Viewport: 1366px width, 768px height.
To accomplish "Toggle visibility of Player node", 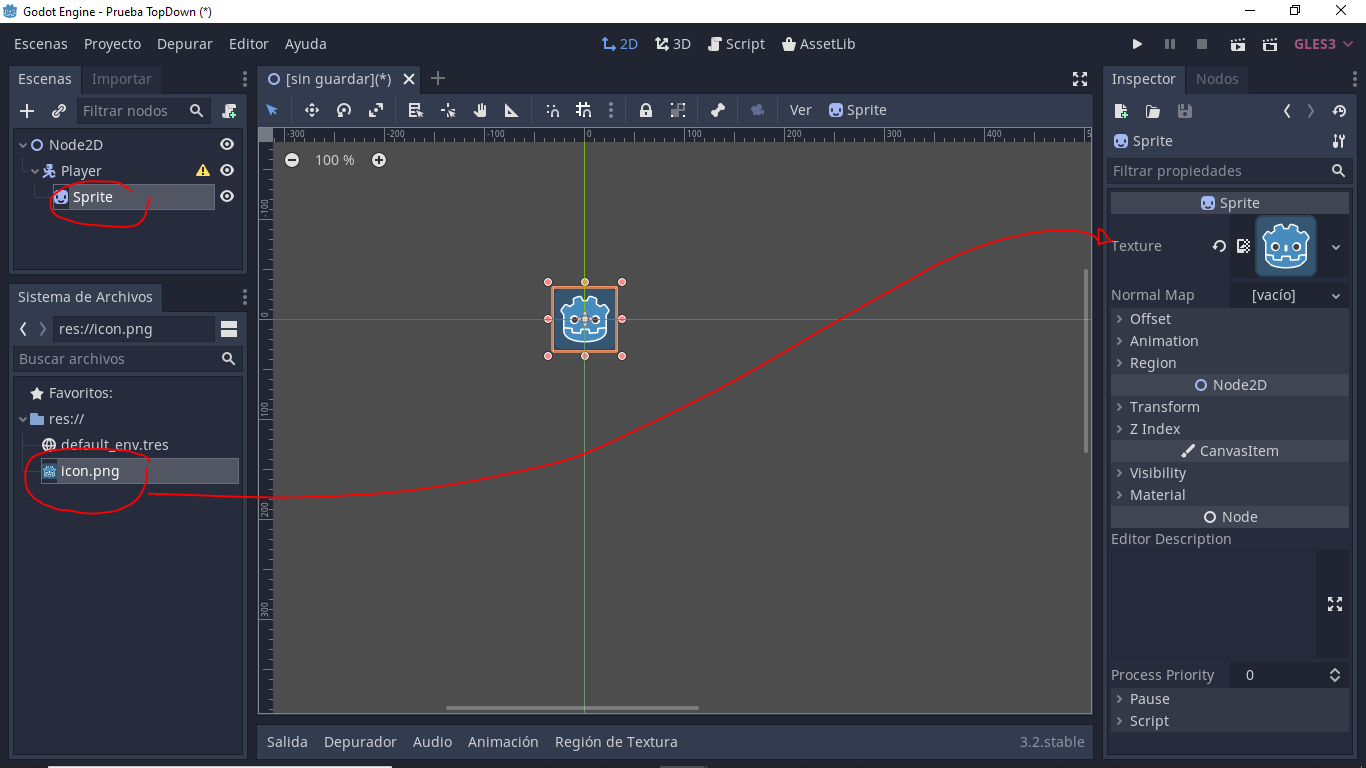I will point(227,171).
